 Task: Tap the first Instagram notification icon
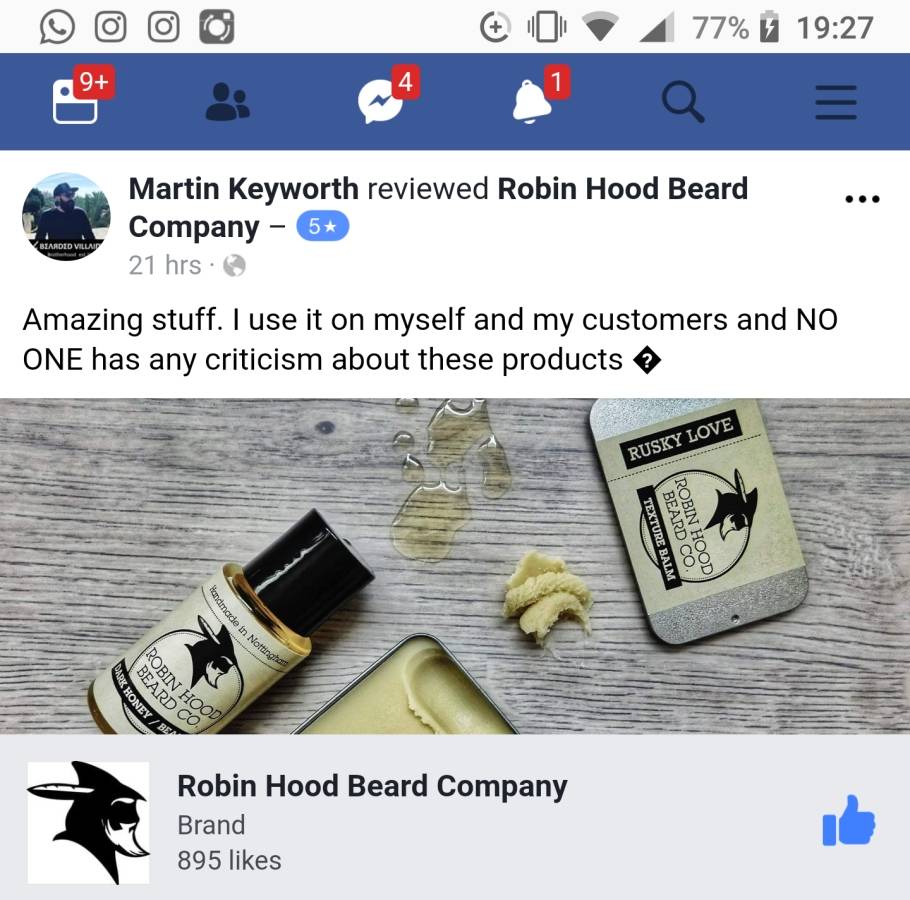tap(110, 27)
